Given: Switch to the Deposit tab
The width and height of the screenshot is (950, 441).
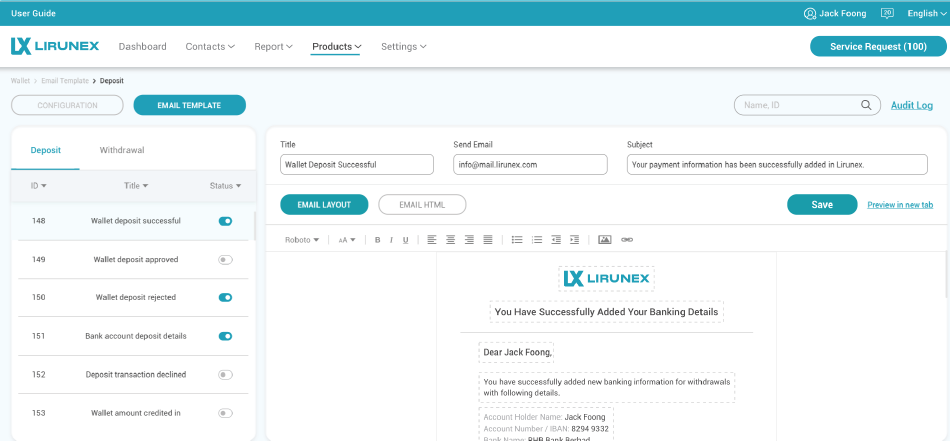Looking at the screenshot, I should click(x=45, y=150).
